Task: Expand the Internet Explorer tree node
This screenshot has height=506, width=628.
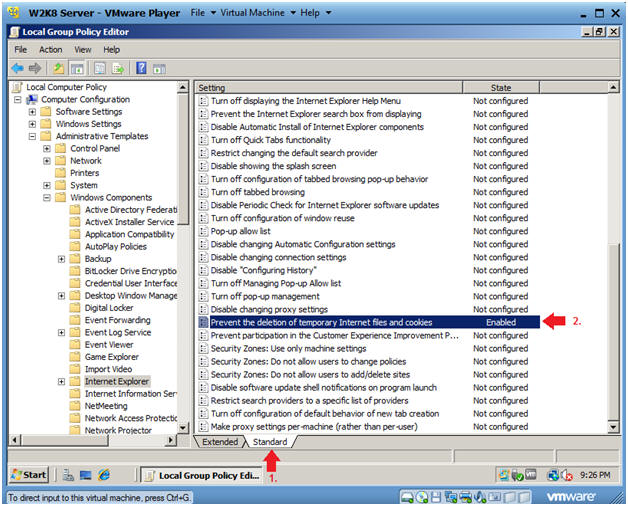Action: (61, 382)
